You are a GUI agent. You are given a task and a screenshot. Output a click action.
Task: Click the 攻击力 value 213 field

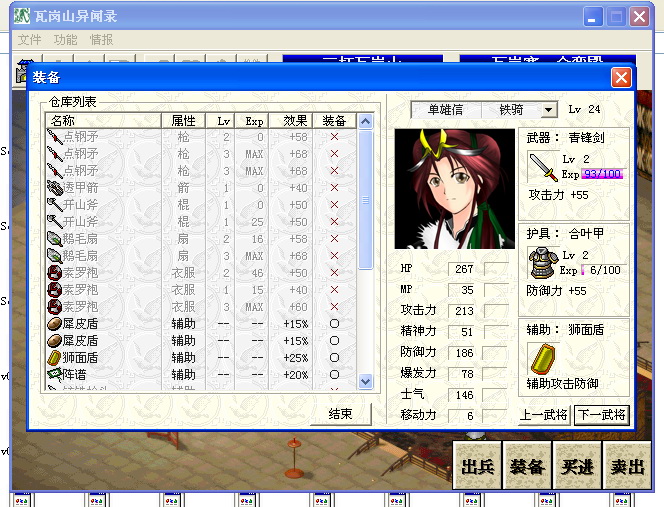463,311
